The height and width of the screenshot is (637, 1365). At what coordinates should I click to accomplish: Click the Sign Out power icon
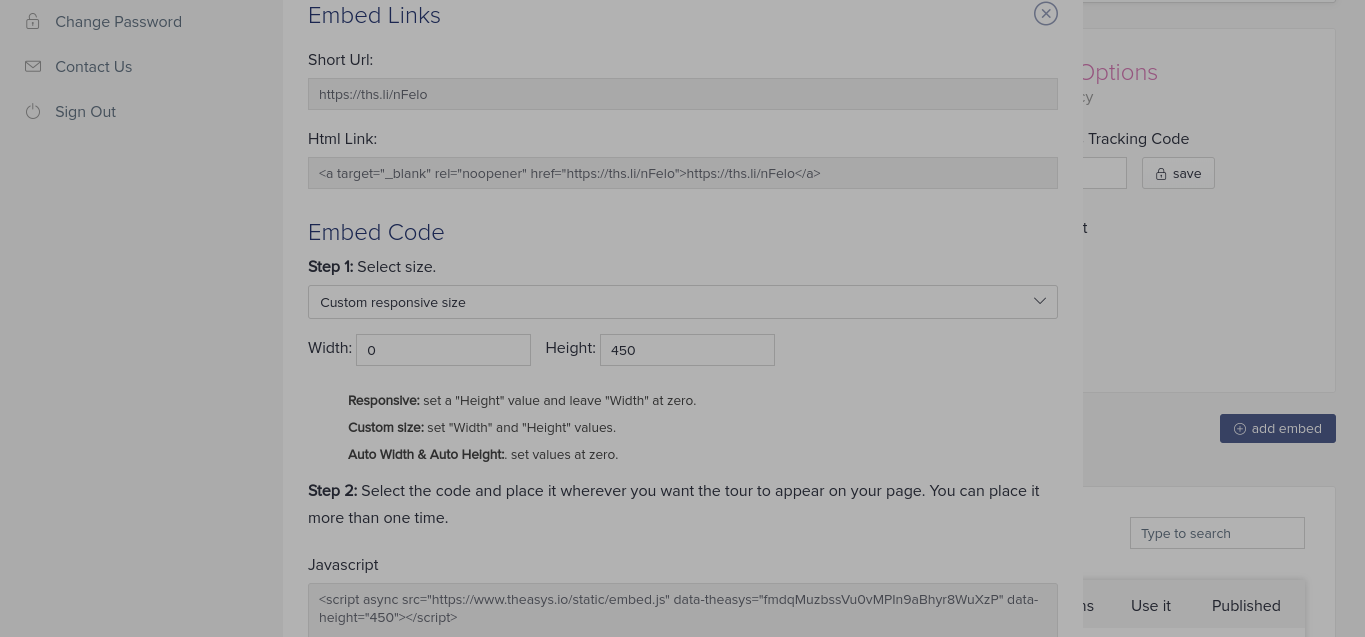click(x=33, y=111)
